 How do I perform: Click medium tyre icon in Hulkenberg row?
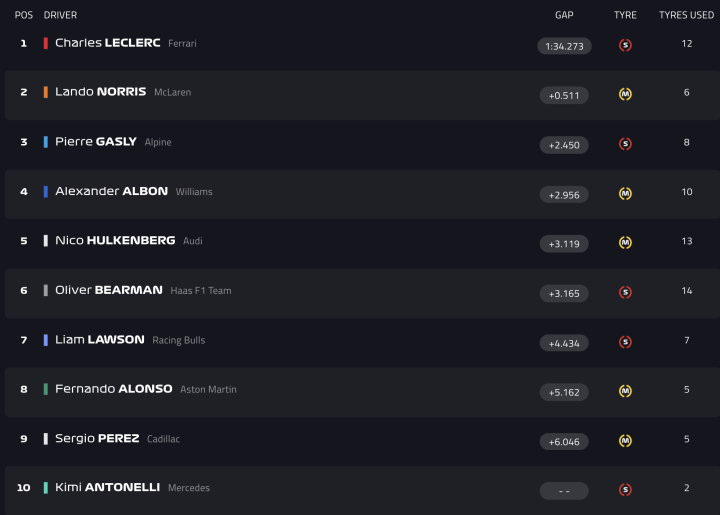pyautogui.click(x=625, y=243)
